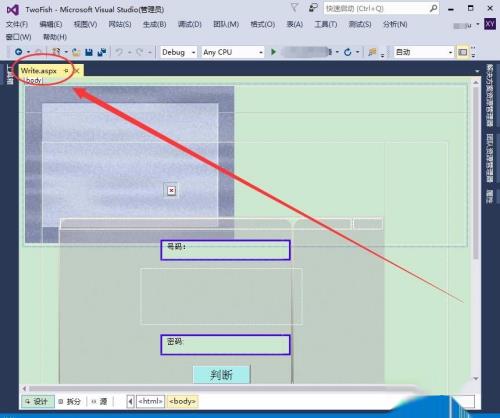This screenshot has height=418, width=500.
Task: Select the <html> tag in tag navigator
Action: point(151,401)
